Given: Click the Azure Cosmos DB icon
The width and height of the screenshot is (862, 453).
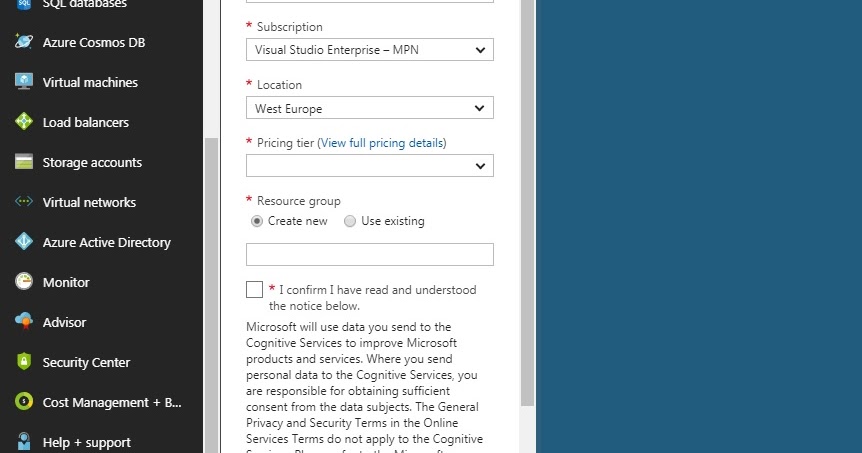Looking at the screenshot, I should click(x=24, y=42).
